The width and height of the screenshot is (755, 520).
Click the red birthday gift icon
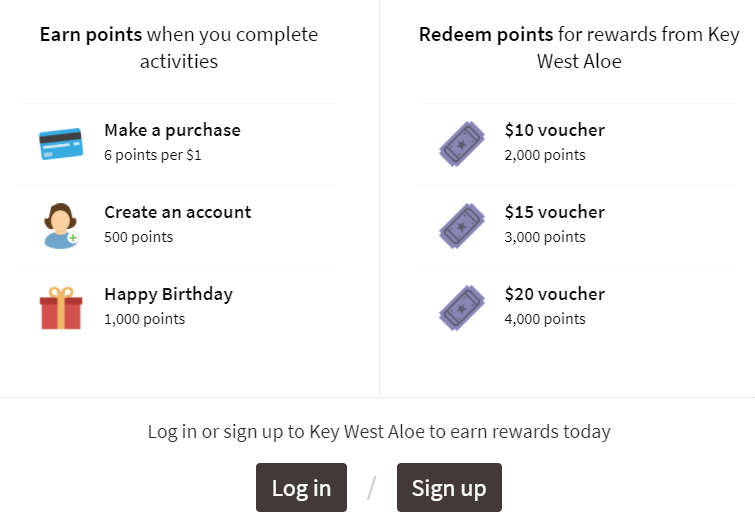pos(60,307)
